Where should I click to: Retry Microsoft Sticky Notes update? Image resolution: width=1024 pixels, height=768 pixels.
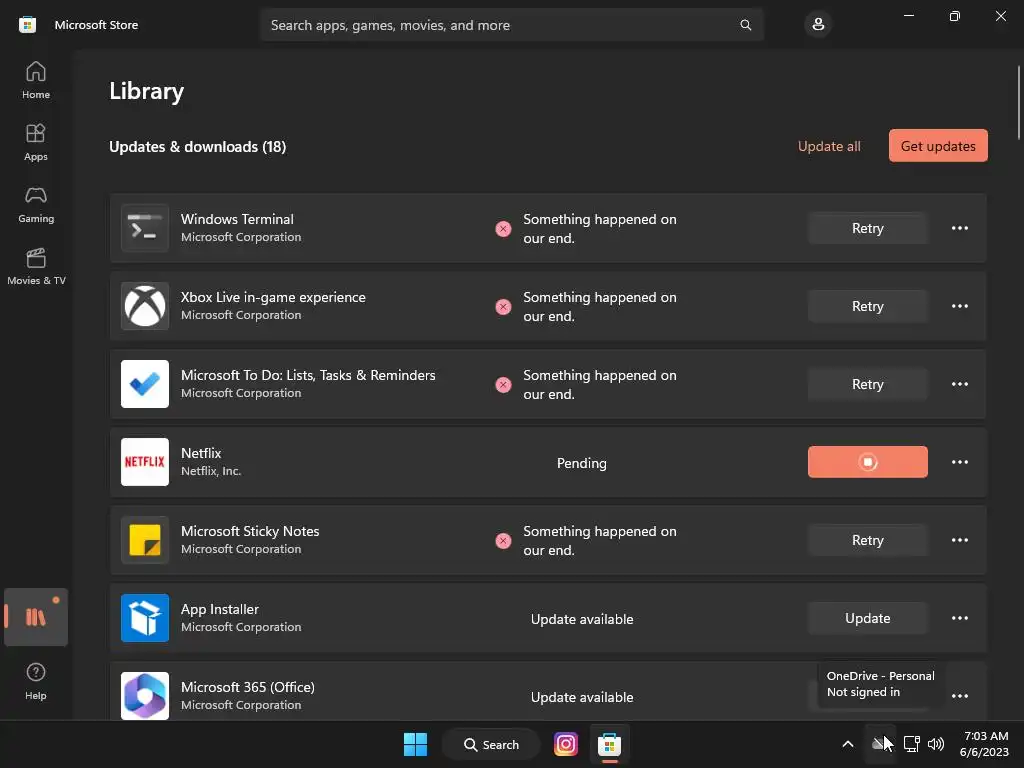coord(867,540)
